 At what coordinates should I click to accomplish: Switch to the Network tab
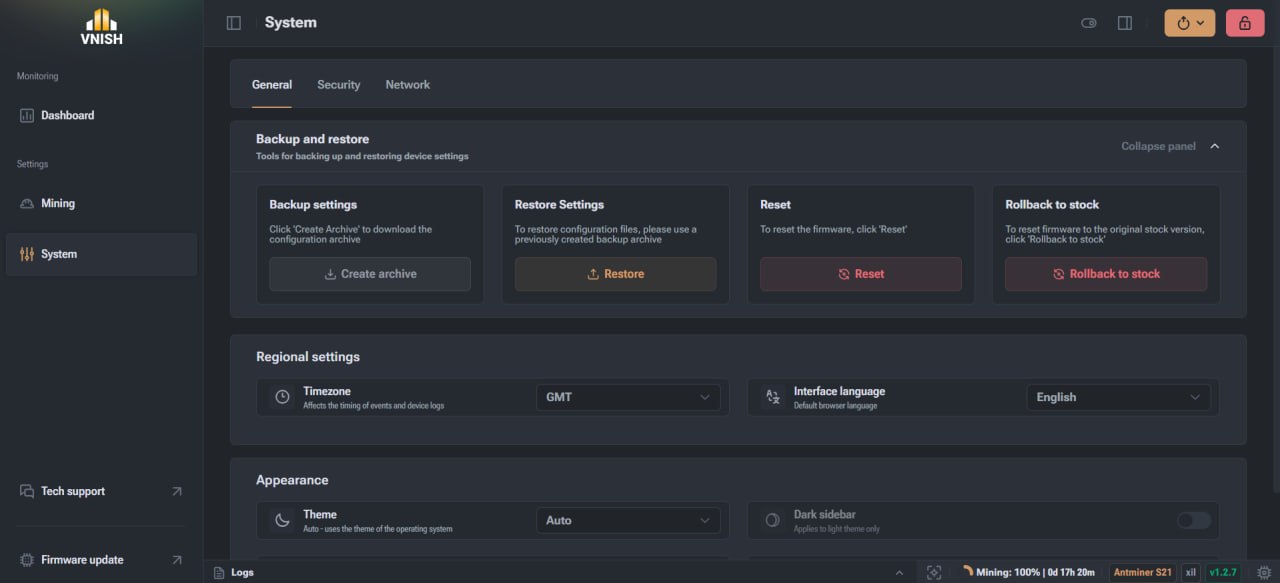point(408,85)
